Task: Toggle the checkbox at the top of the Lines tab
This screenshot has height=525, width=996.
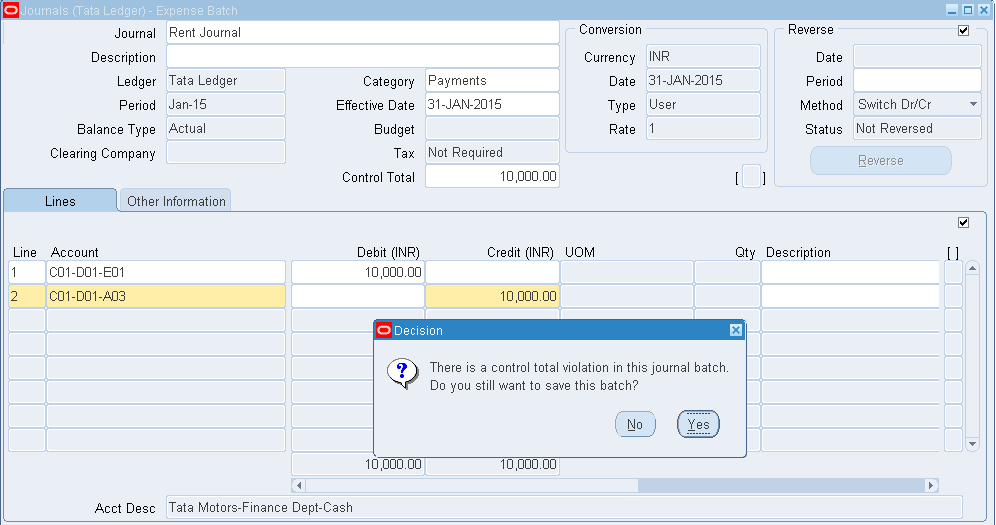Action: [x=963, y=222]
